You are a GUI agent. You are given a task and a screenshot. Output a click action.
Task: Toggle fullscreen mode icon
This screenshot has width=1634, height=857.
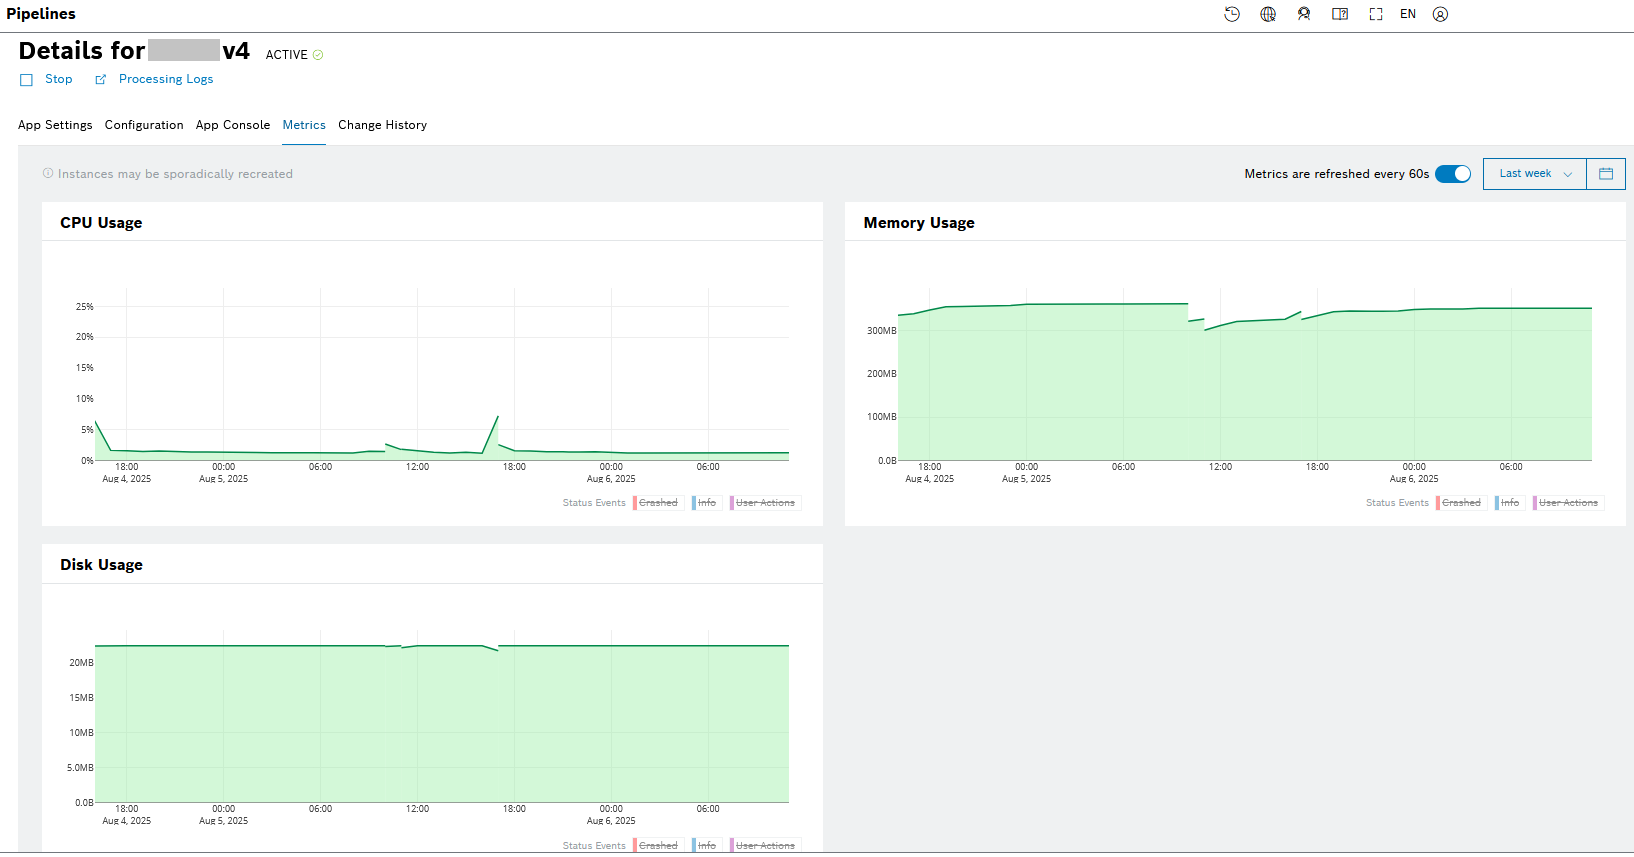[1376, 14]
